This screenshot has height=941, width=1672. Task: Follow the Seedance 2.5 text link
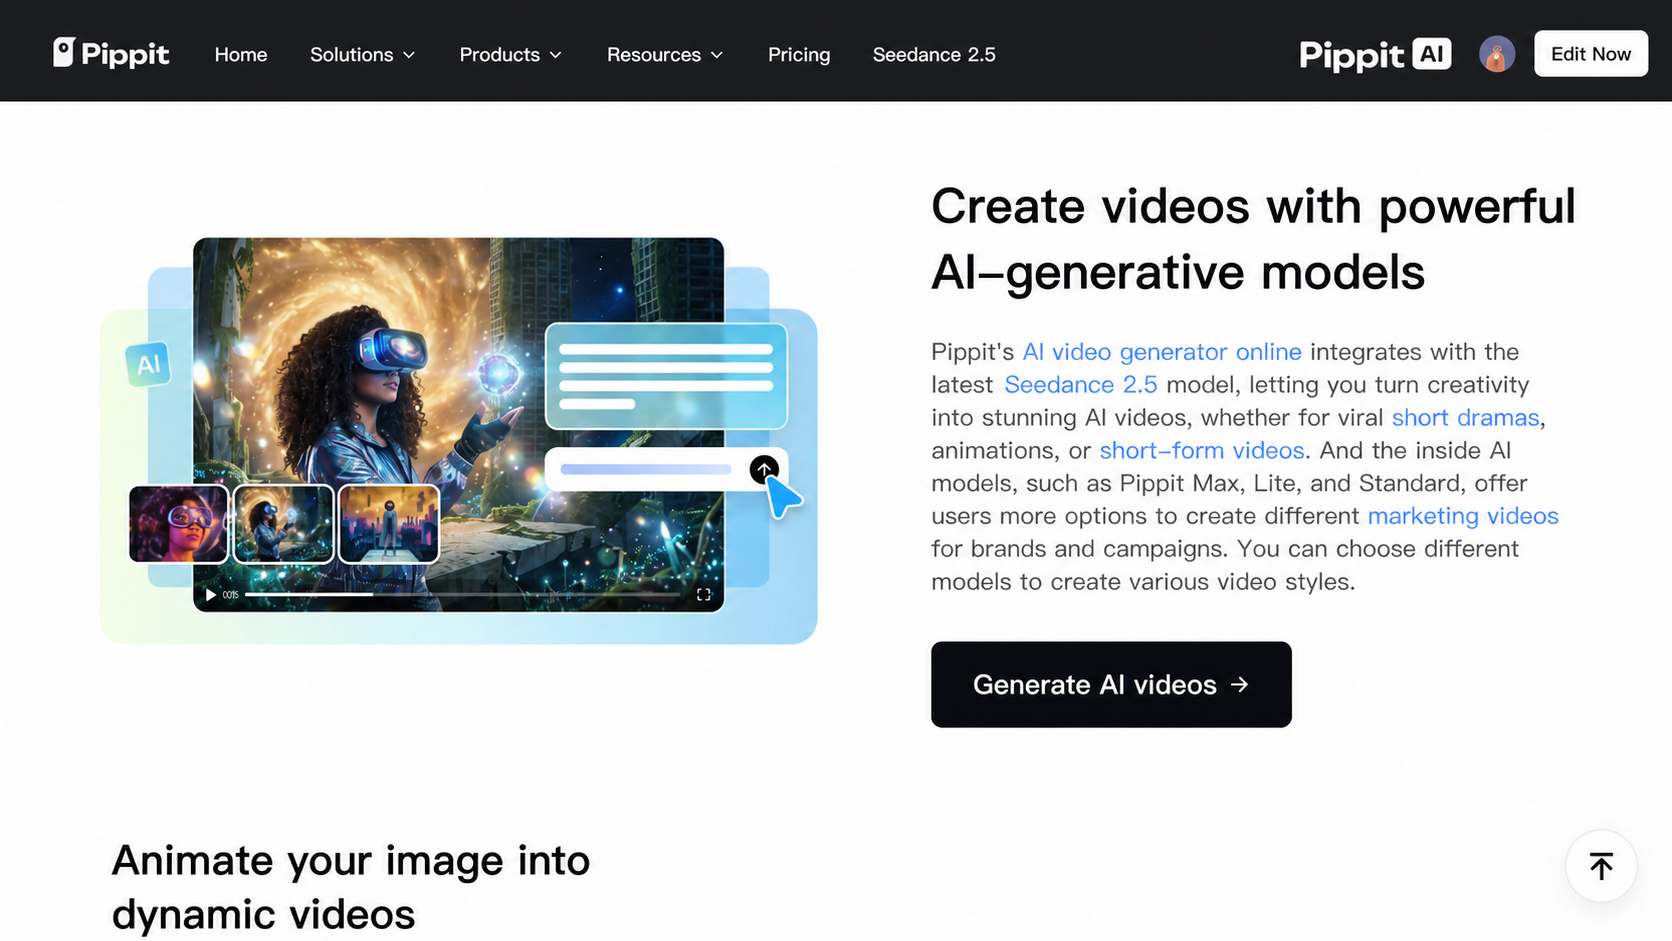pyautogui.click(x=1081, y=385)
